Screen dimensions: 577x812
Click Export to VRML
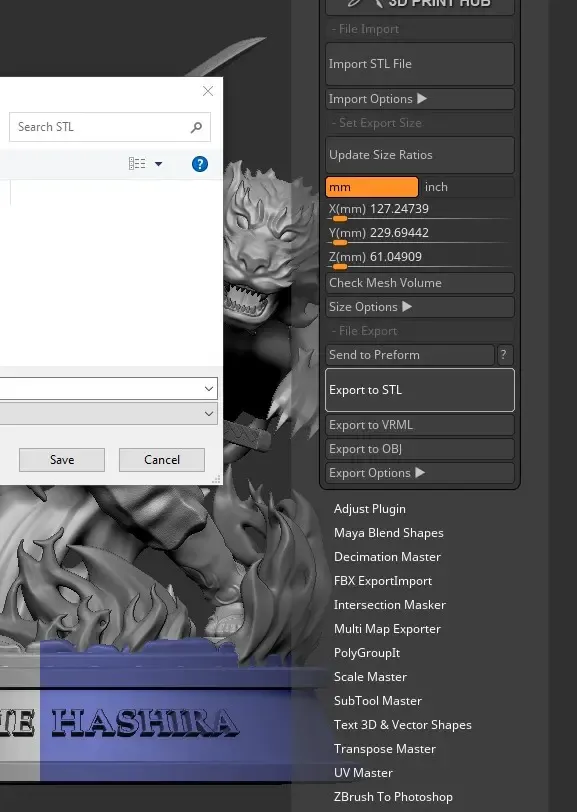pos(420,425)
